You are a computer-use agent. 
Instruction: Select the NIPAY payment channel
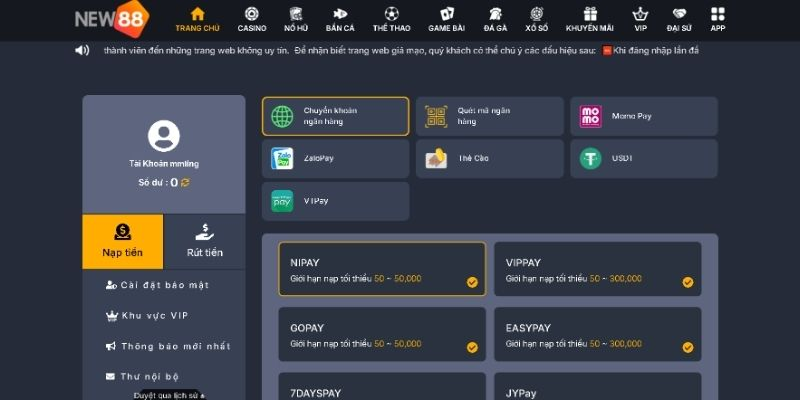[382, 269]
